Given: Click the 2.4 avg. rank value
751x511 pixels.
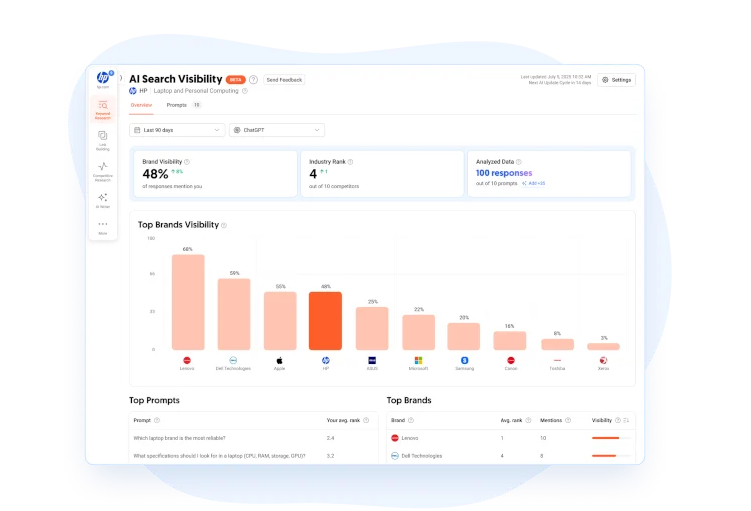Looking at the screenshot, I should (330, 438).
